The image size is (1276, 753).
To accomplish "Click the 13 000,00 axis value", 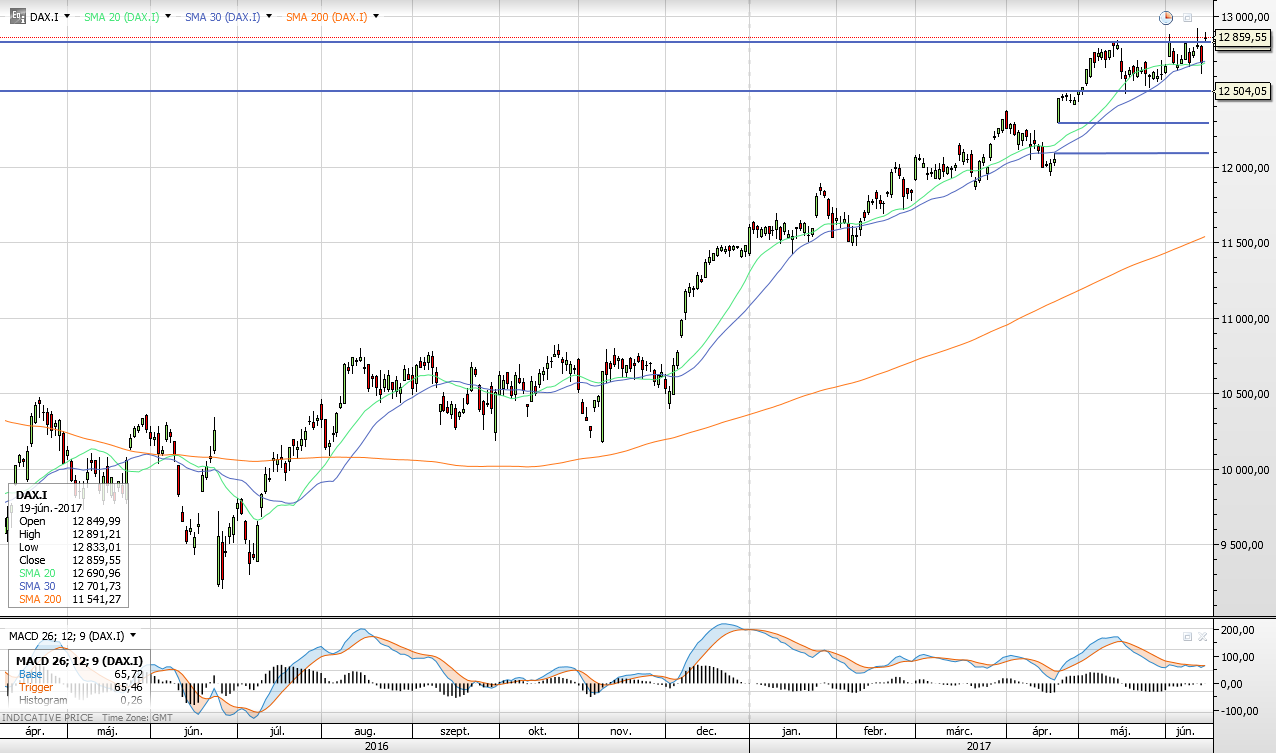I will click(1243, 17).
